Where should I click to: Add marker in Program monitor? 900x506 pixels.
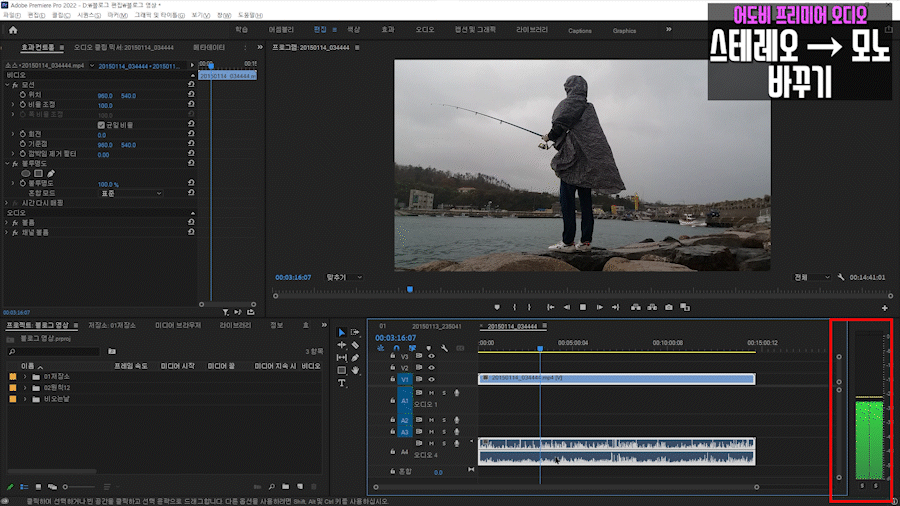(x=497, y=308)
